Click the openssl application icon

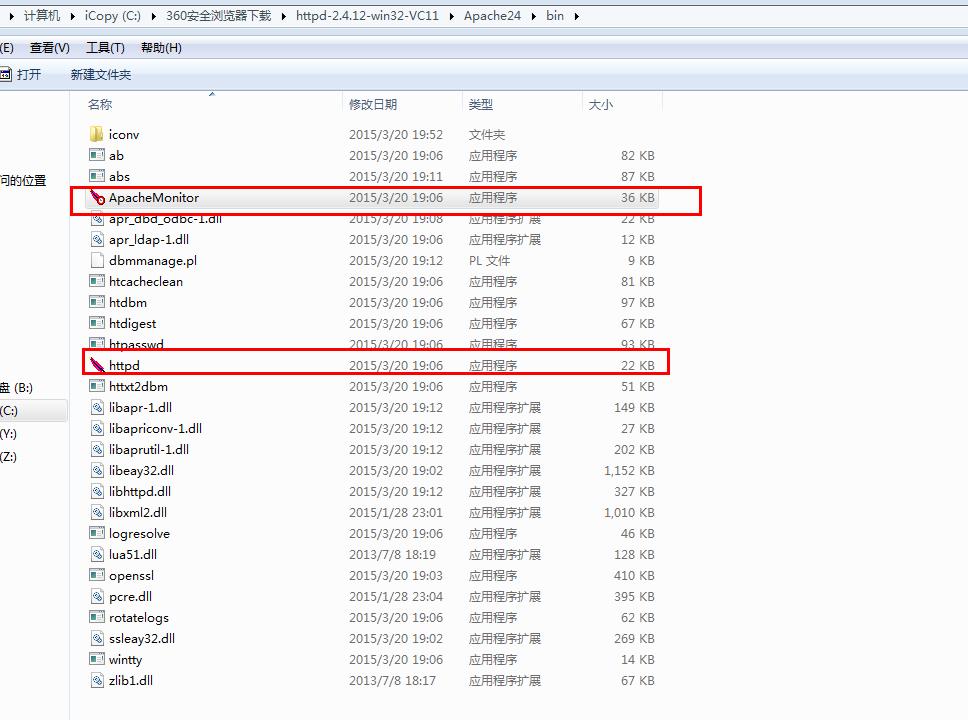pyautogui.click(x=97, y=575)
